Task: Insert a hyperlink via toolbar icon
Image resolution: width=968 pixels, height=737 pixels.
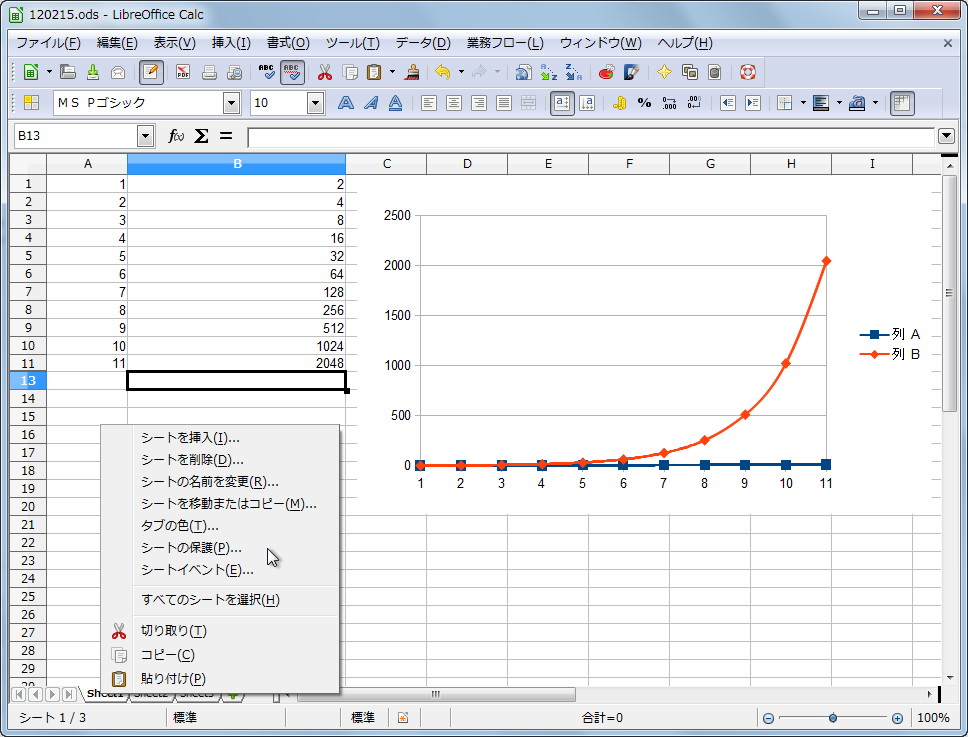Action: tap(524, 72)
